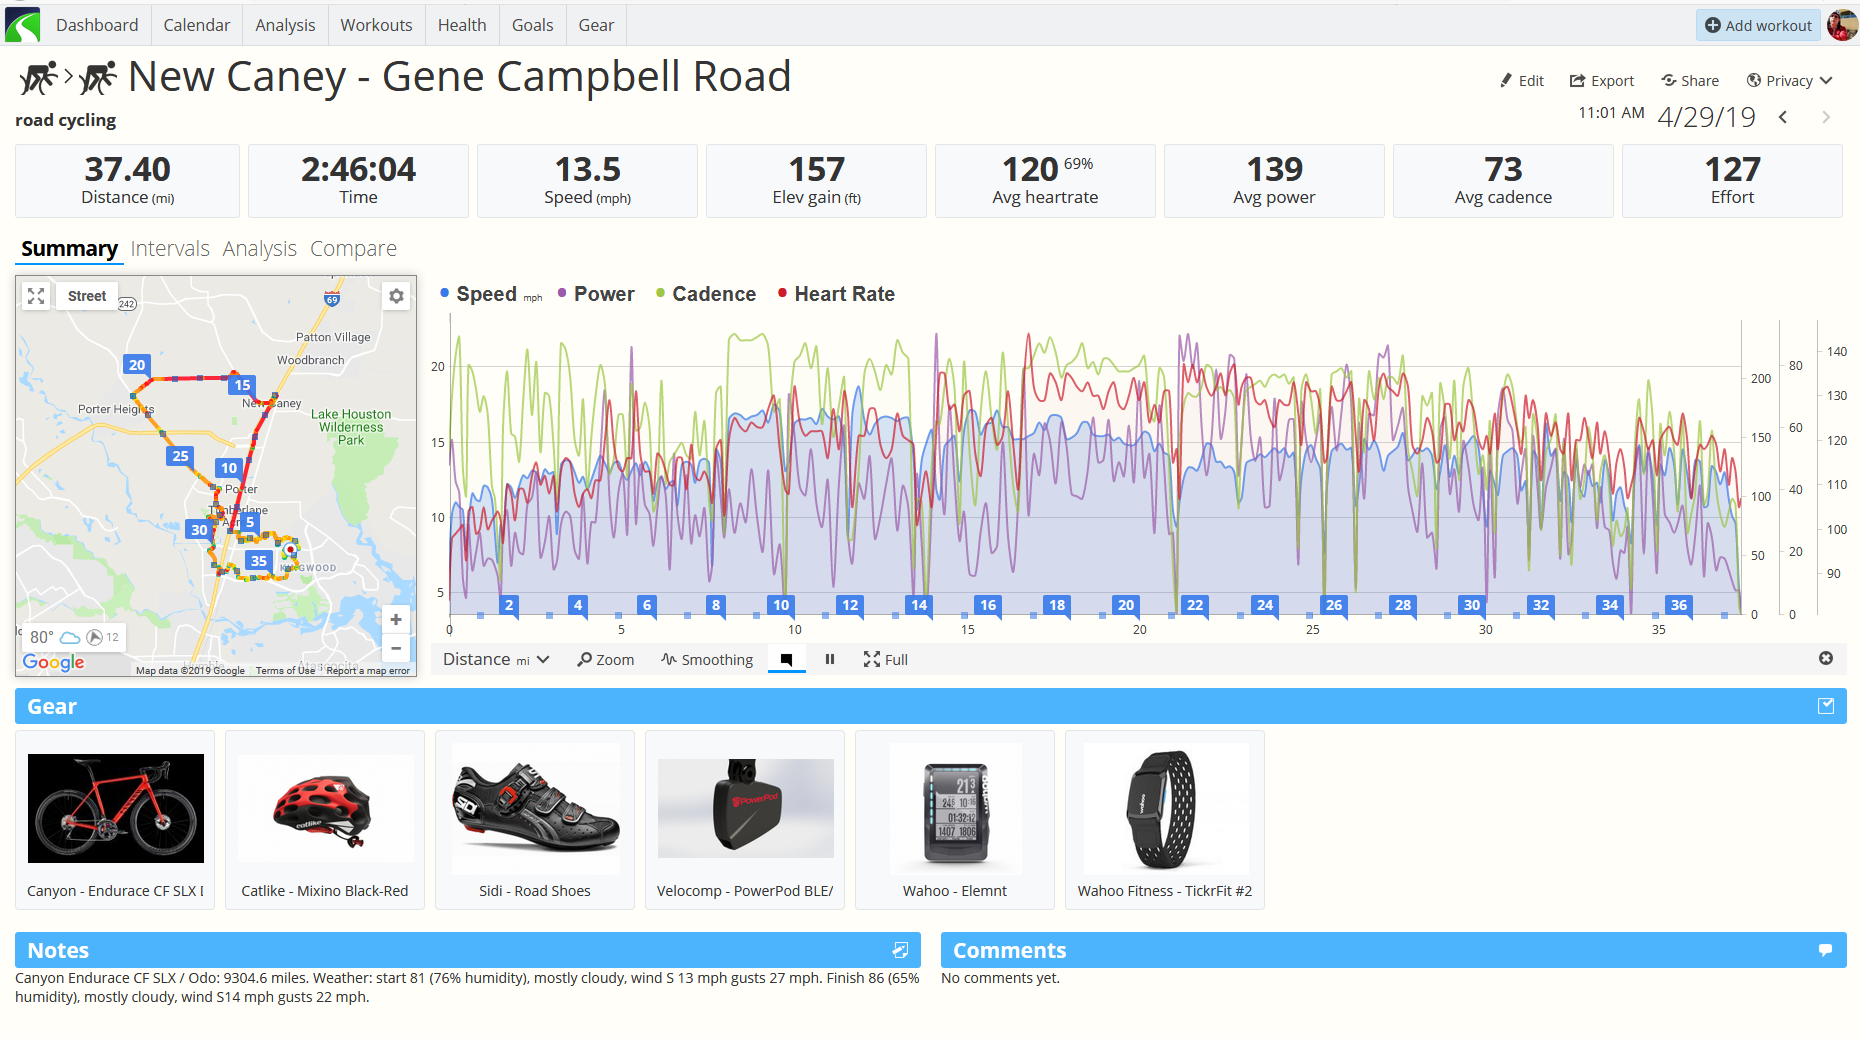
Task: Toggle the Speed series in chart legend
Action: (486, 294)
